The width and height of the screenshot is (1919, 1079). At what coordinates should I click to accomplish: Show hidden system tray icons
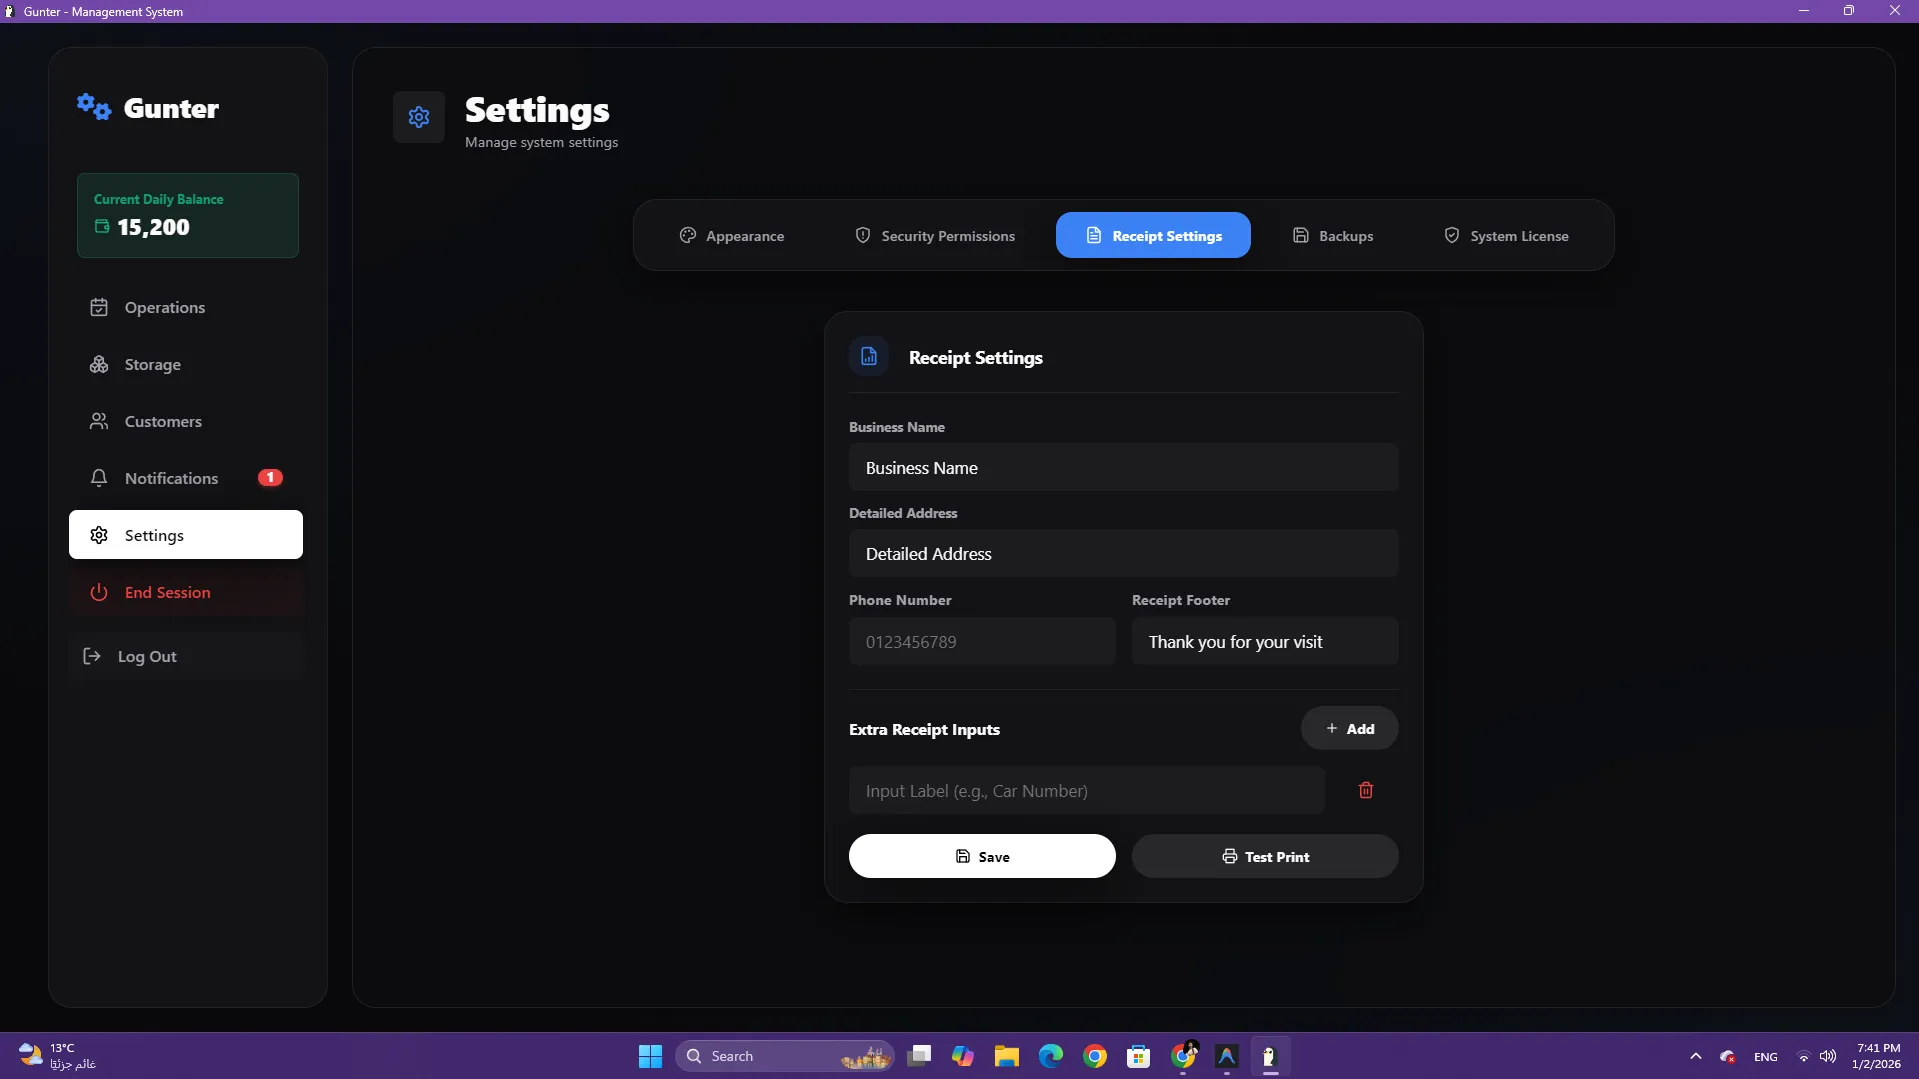[x=1695, y=1056]
